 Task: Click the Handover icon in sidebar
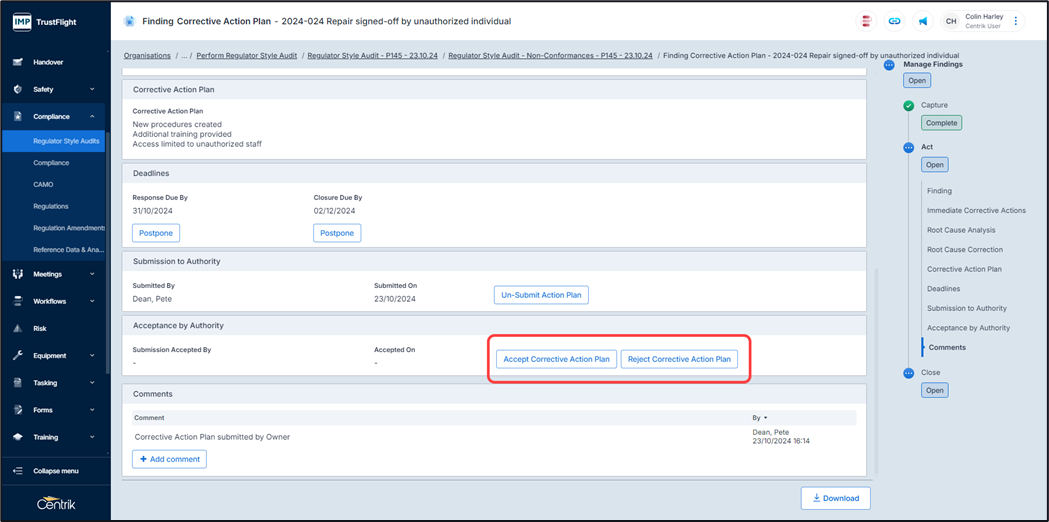[x=18, y=62]
